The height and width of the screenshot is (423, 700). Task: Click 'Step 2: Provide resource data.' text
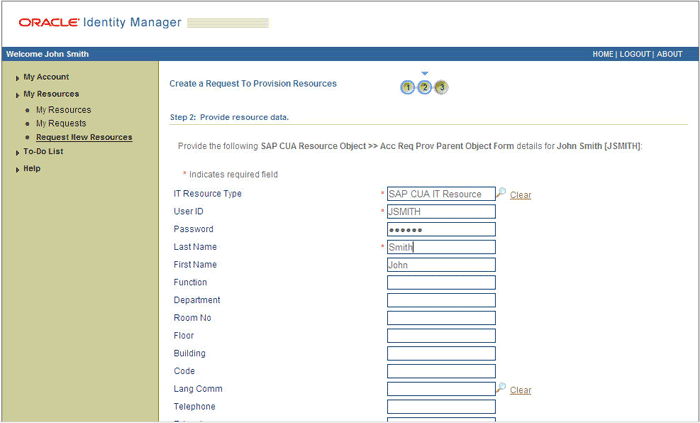click(229, 117)
